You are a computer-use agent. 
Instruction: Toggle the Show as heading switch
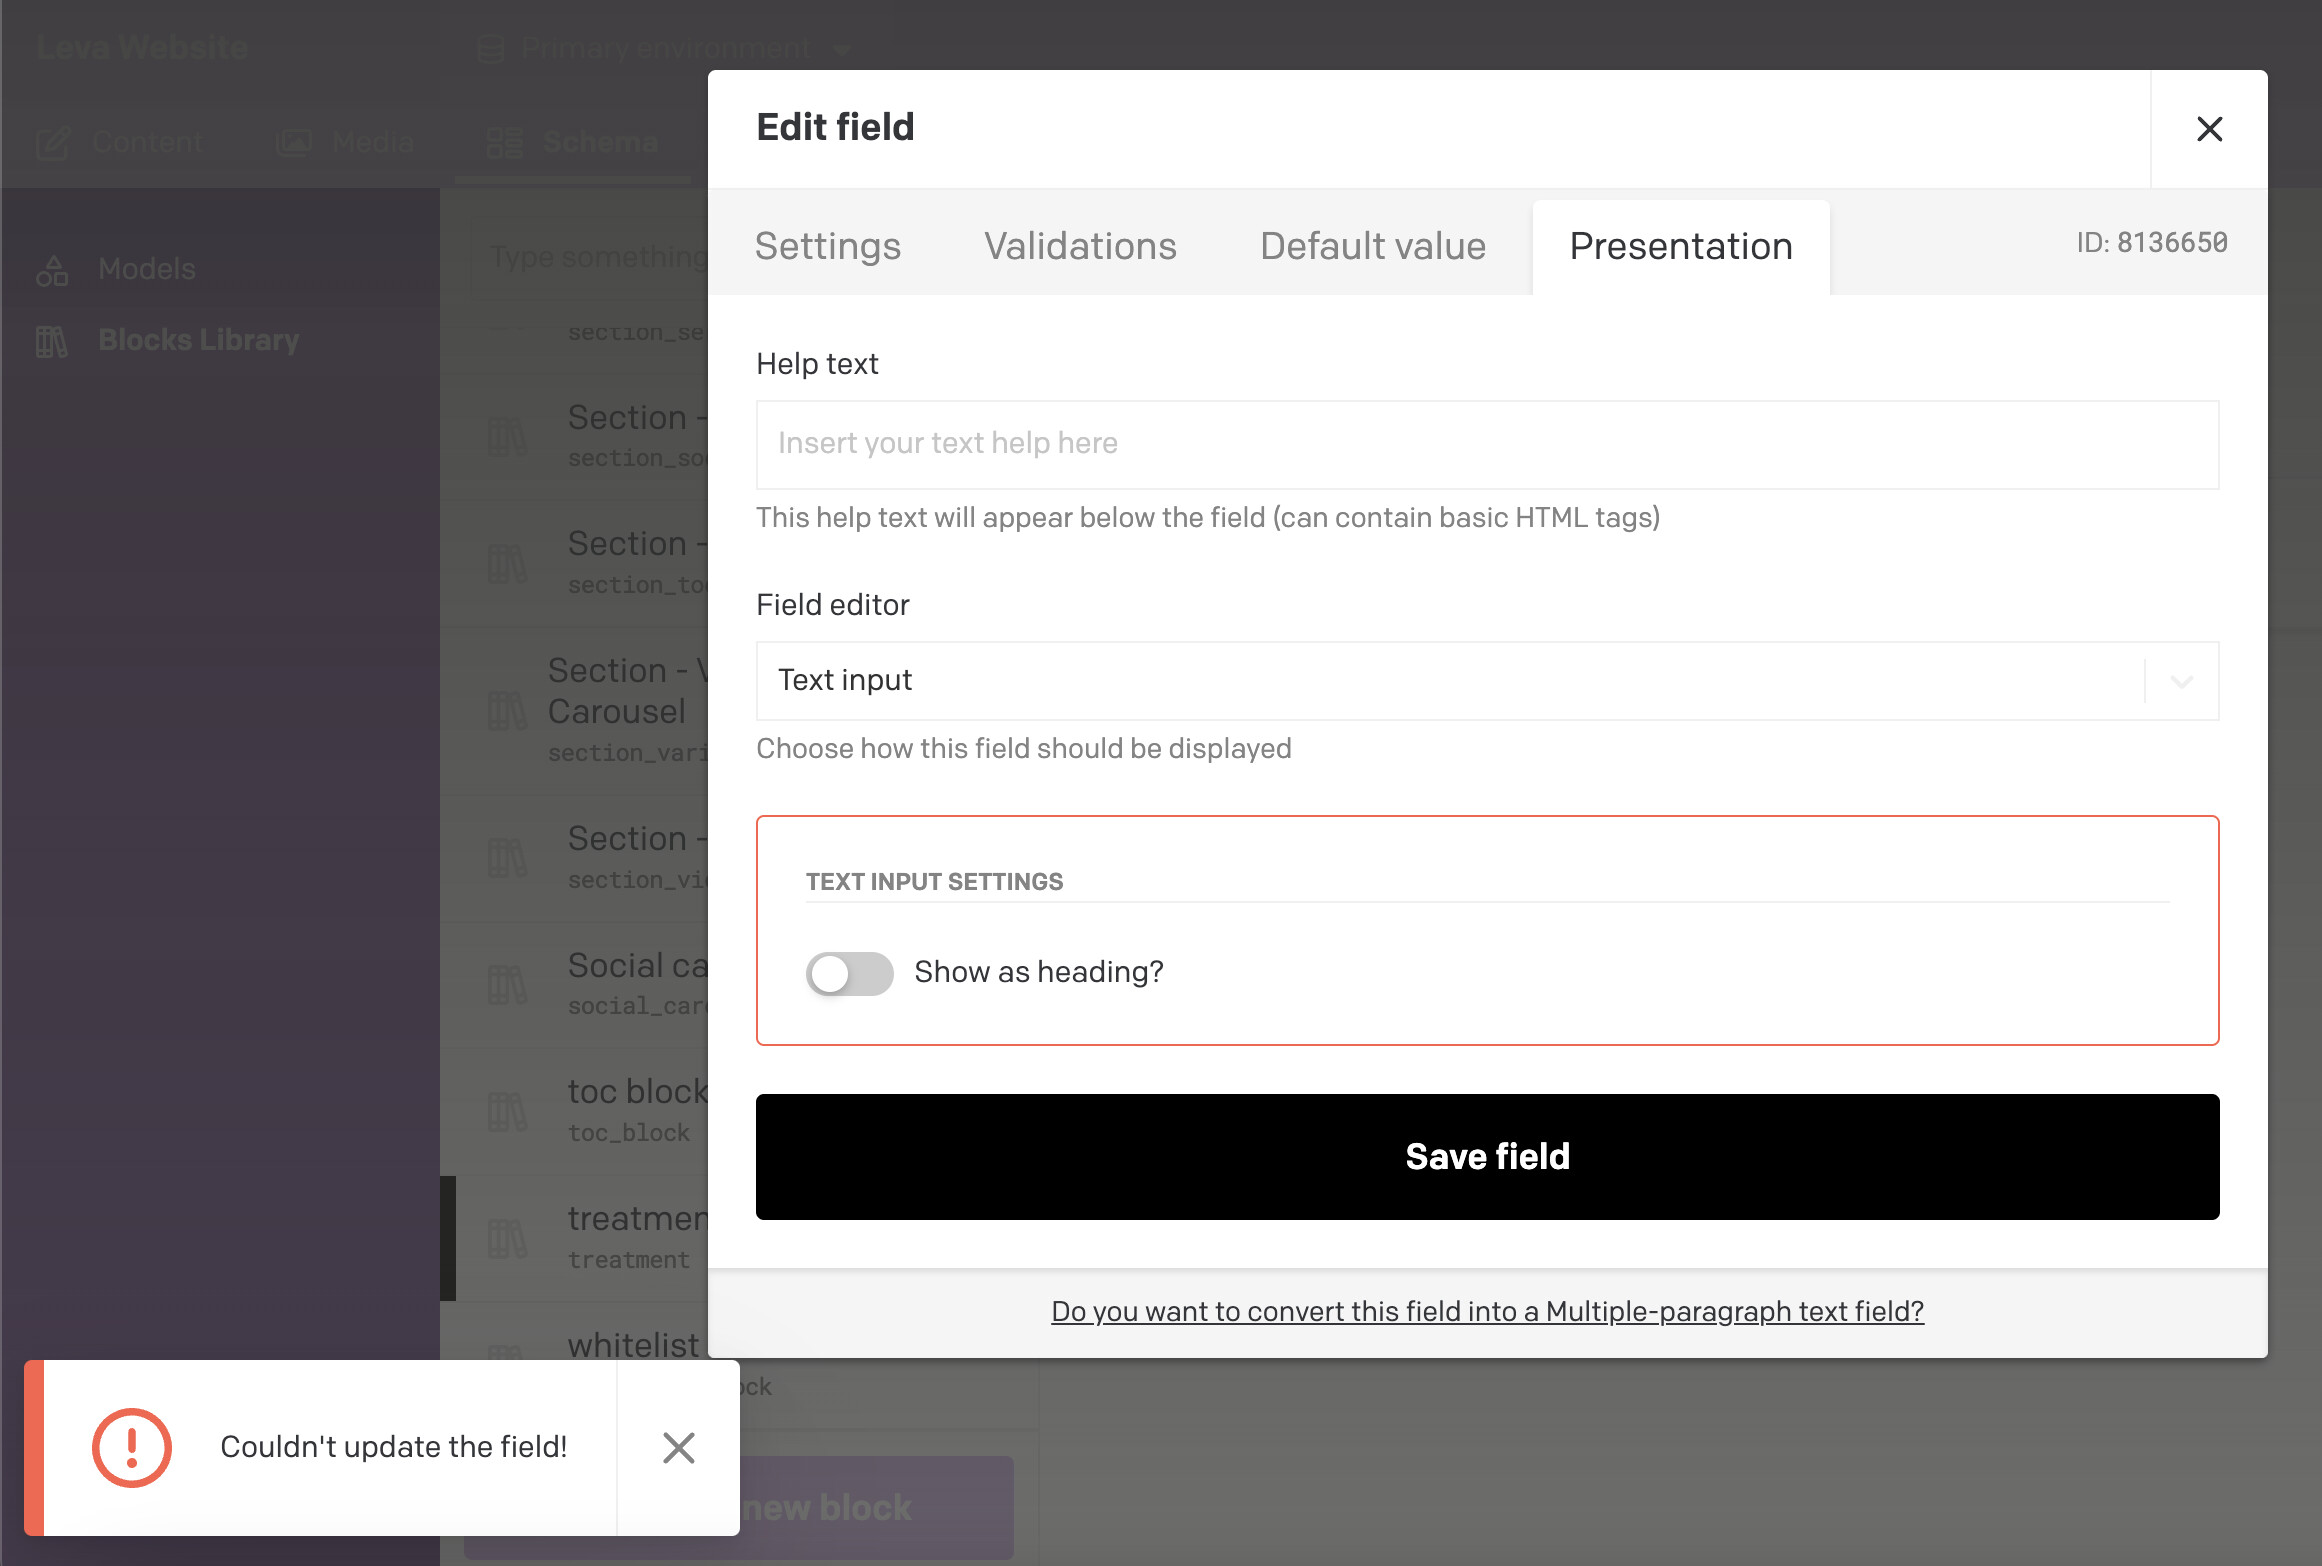pyautogui.click(x=850, y=972)
